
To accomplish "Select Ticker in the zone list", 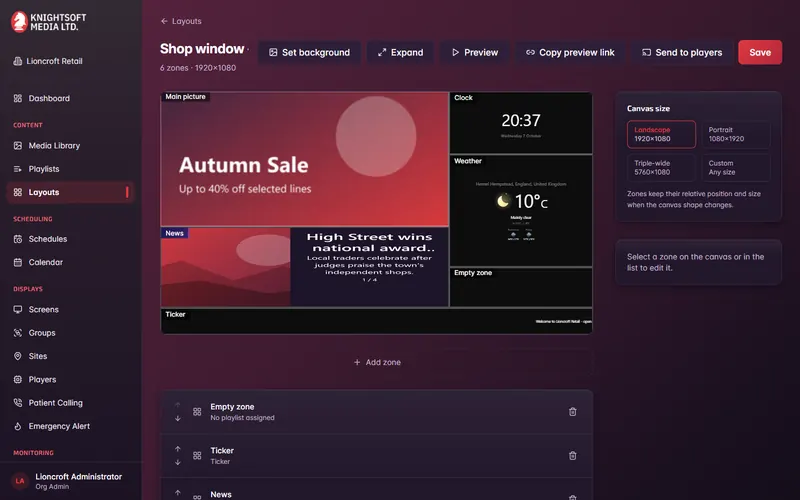I will point(377,456).
